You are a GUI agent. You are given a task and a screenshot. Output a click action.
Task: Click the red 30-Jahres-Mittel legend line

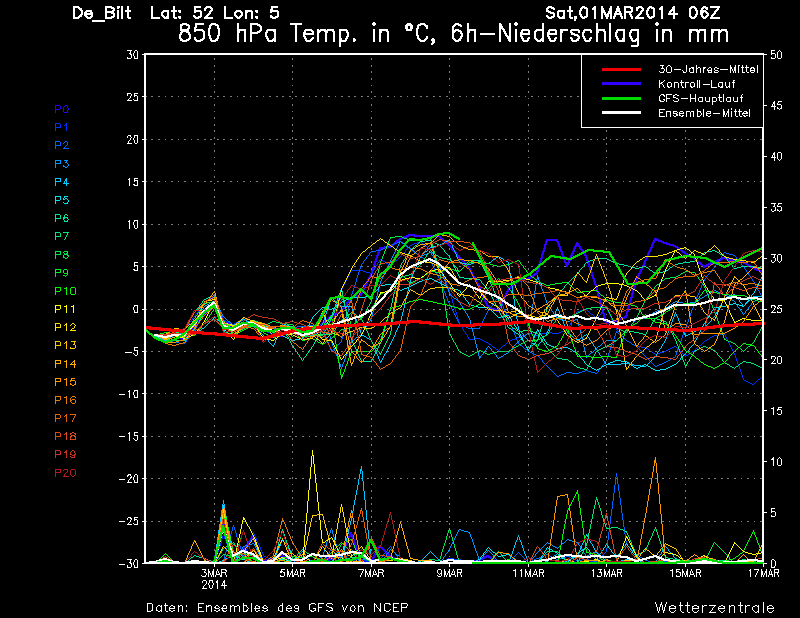[620, 69]
